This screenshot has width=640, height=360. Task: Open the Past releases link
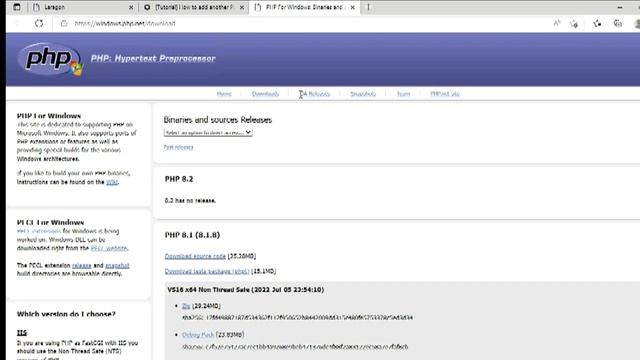178,147
